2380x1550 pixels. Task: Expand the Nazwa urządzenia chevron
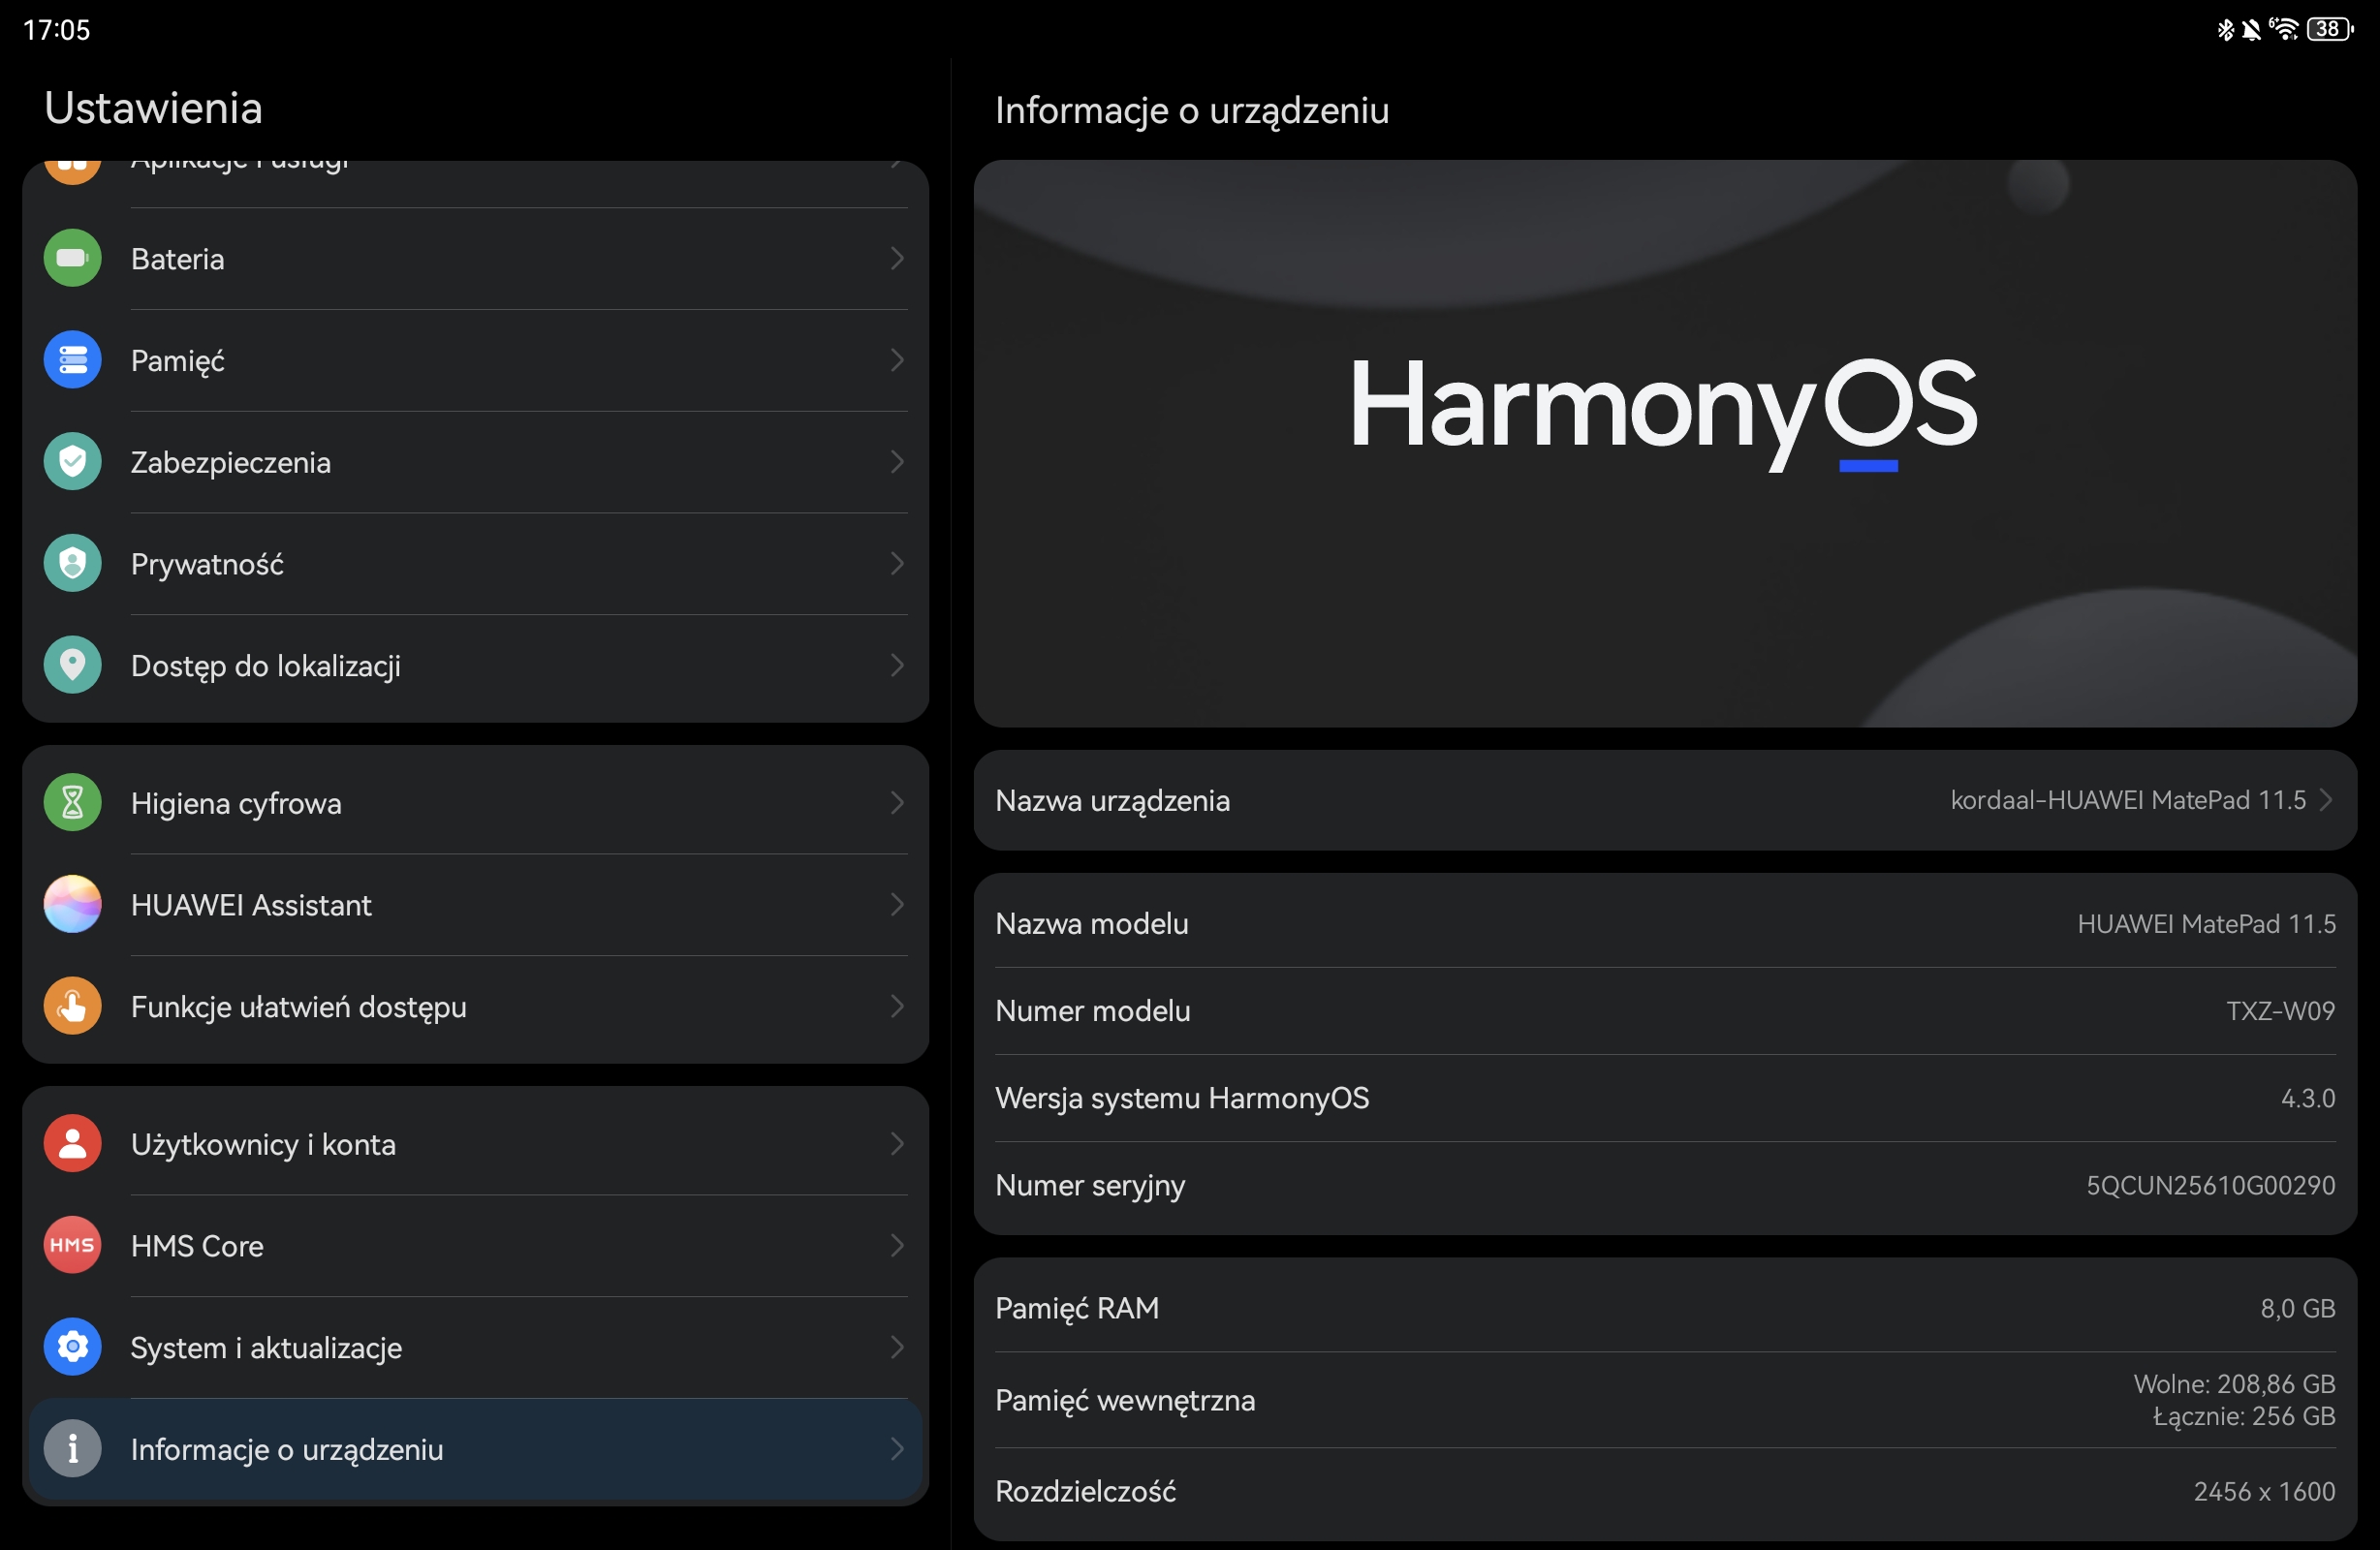tap(2326, 801)
